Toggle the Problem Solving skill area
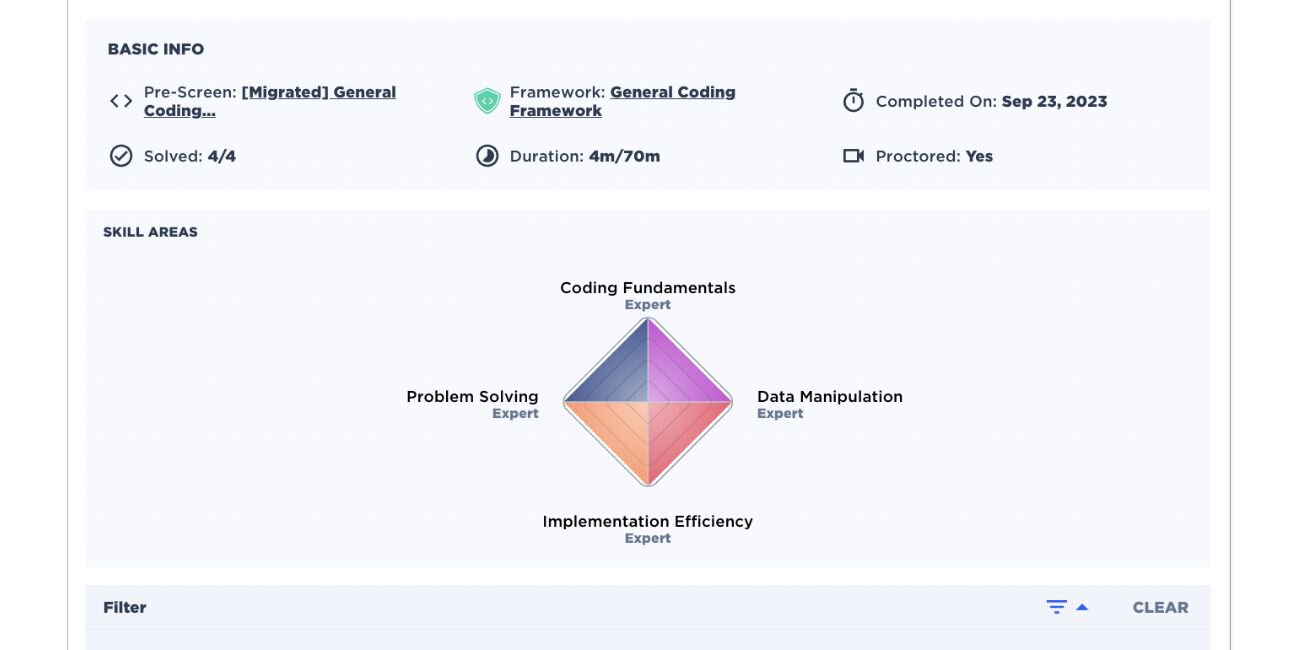This screenshot has width=1300, height=650. click(472, 396)
